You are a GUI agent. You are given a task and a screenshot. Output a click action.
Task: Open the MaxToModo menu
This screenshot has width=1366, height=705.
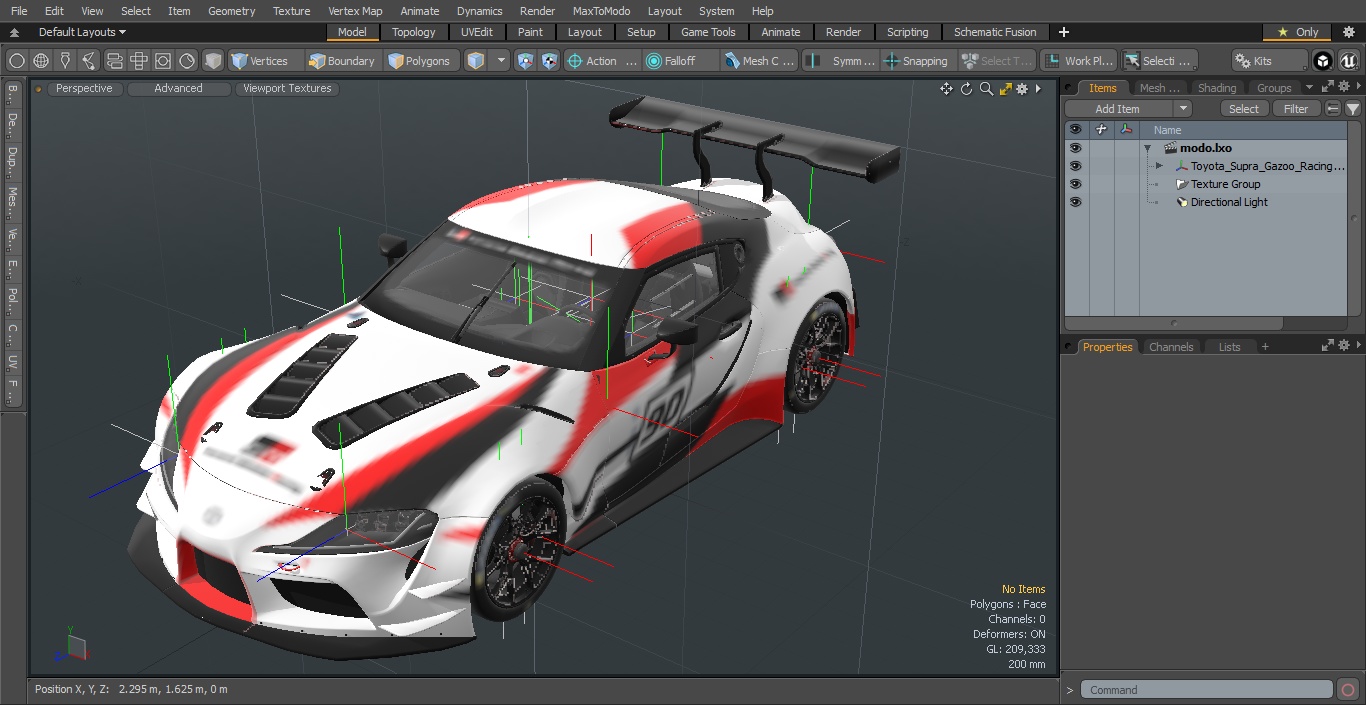[601, 11]
